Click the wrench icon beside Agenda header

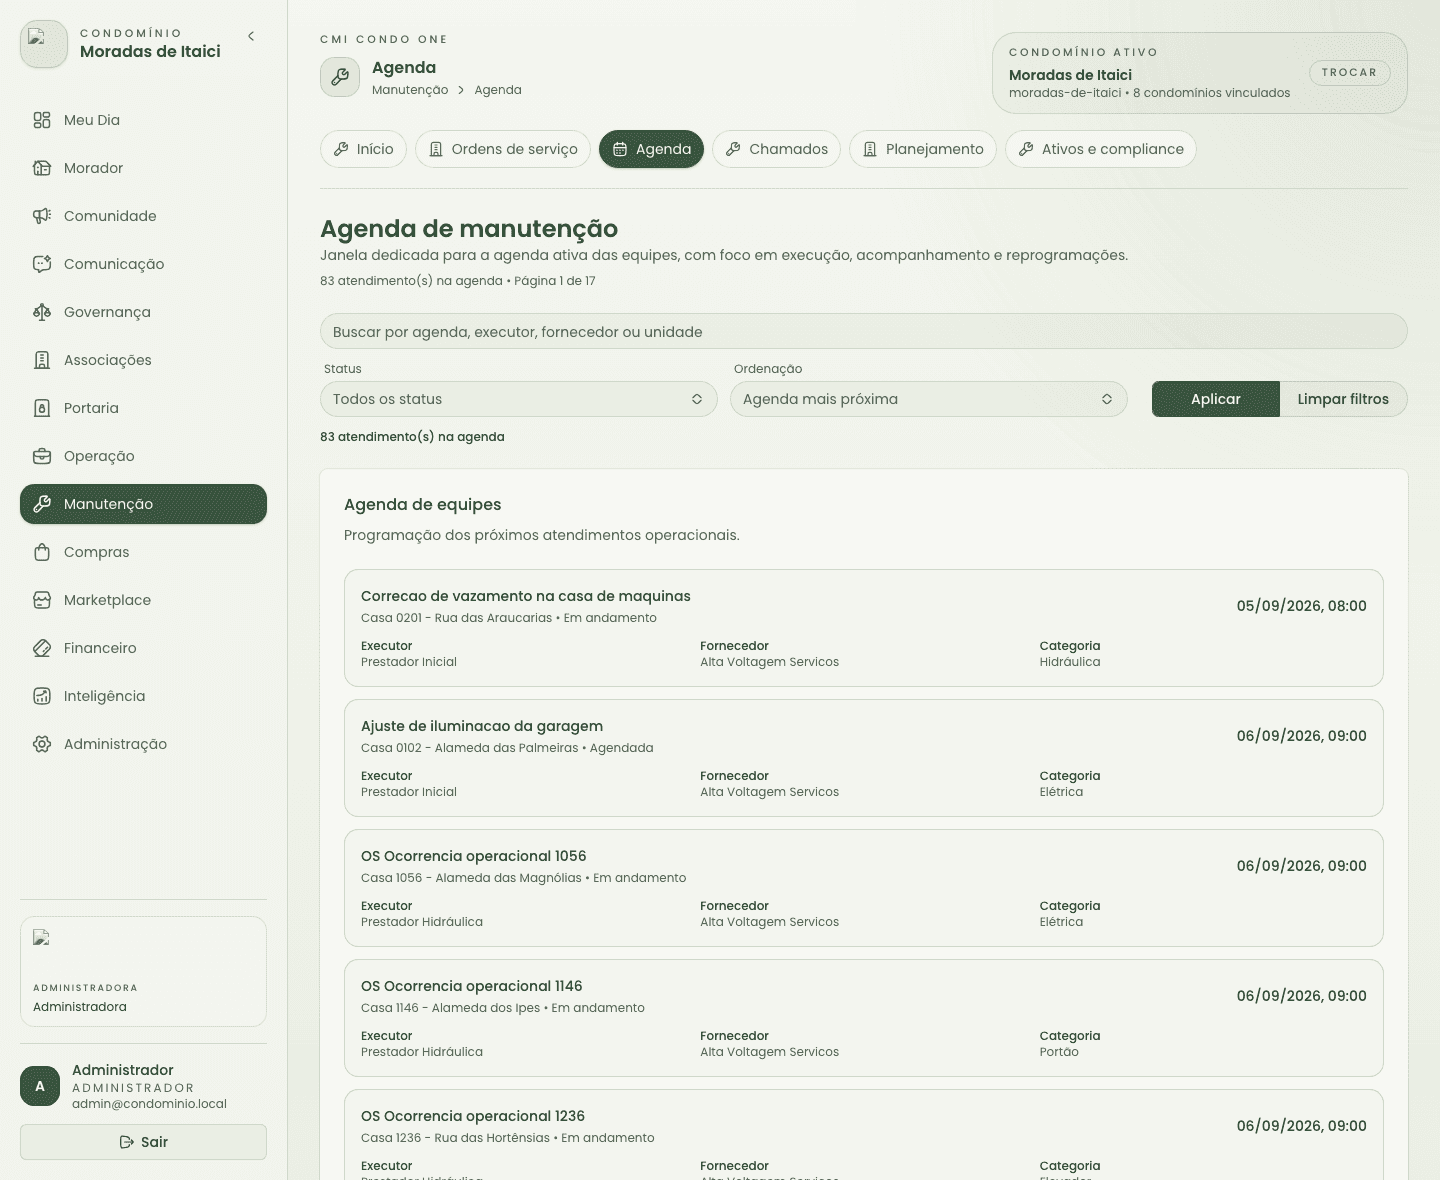340,77
